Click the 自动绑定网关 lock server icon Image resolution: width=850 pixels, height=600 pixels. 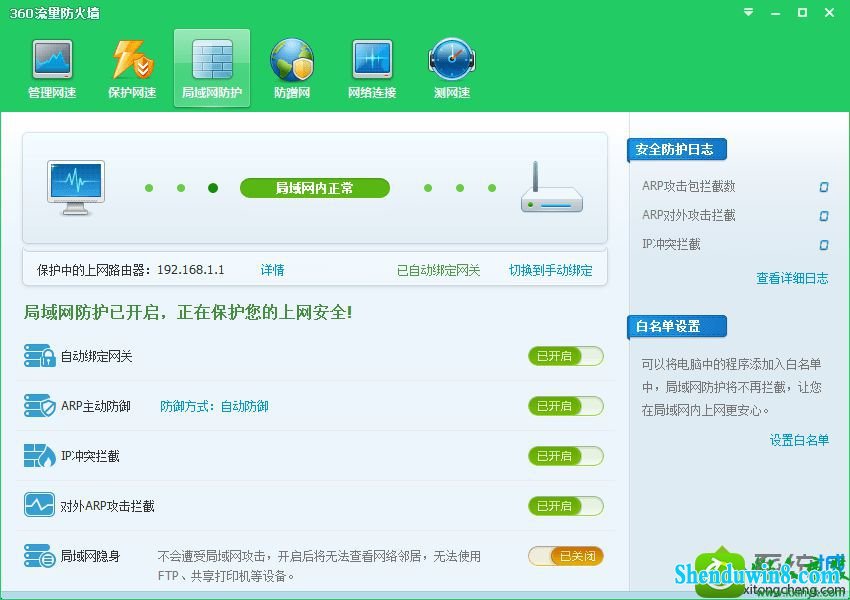coord(40,356)
